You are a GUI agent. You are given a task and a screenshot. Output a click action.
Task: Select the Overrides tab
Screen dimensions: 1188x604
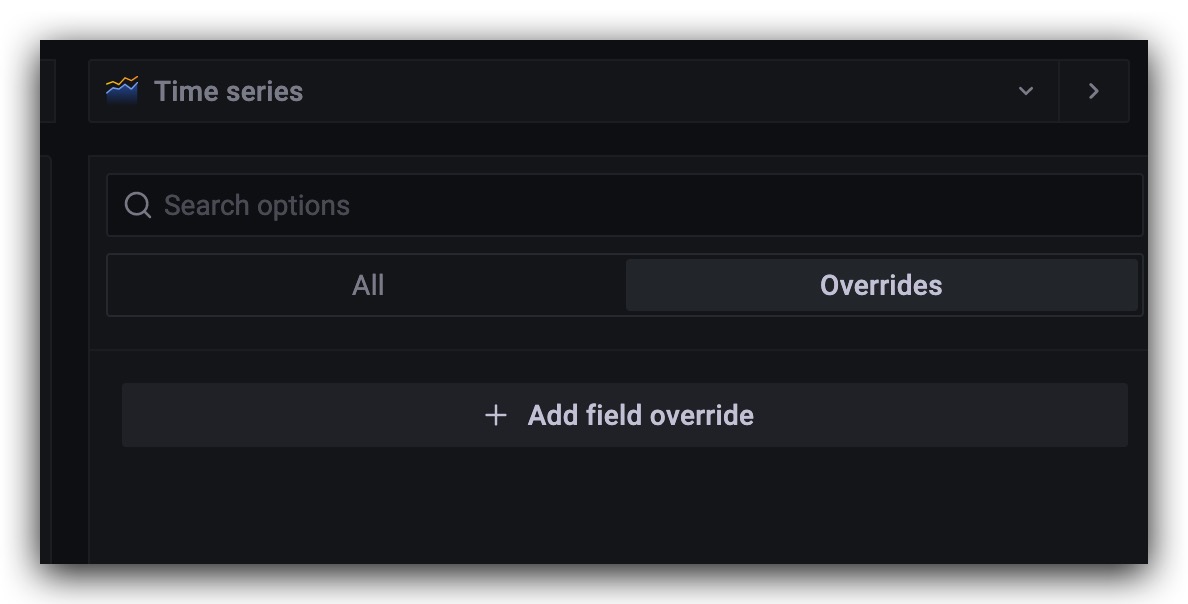[x=881, y=286]
